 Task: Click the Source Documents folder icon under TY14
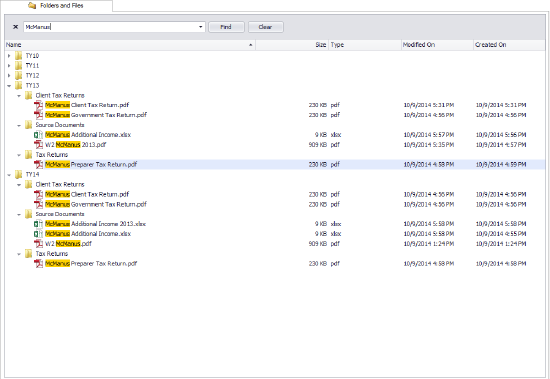point(28,214)
